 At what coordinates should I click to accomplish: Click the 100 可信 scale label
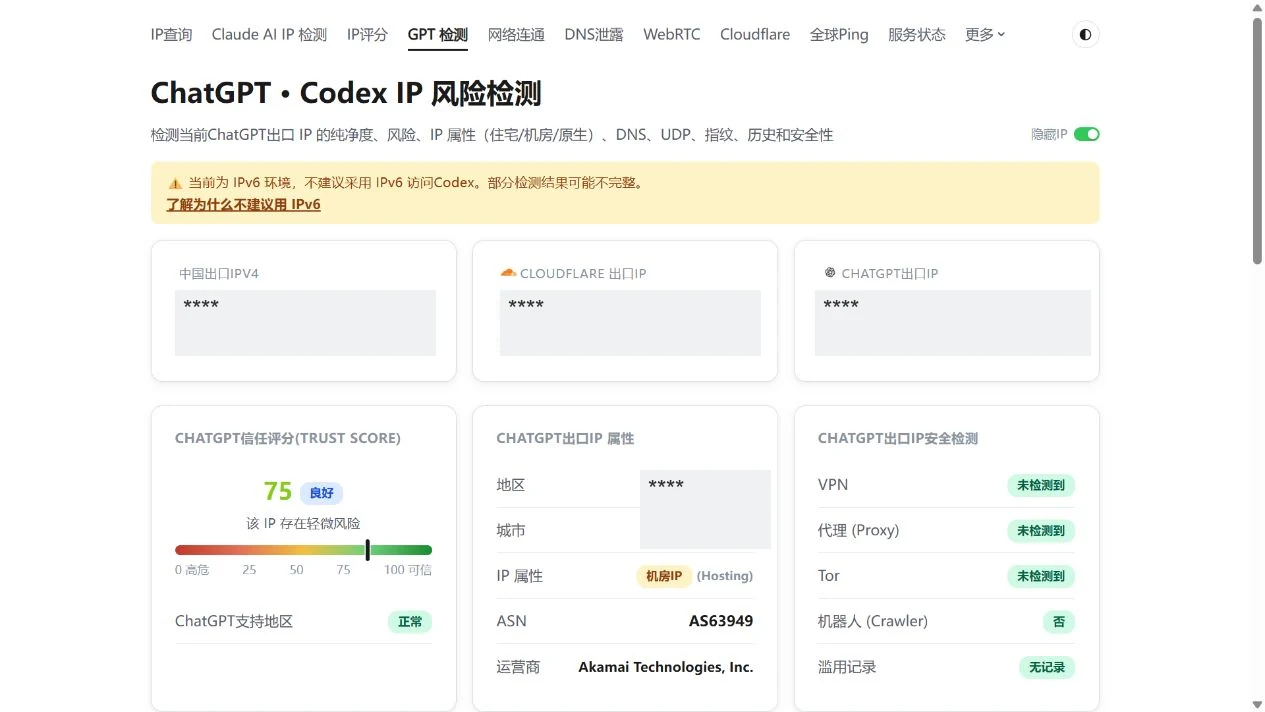click(x=408, y=570)
